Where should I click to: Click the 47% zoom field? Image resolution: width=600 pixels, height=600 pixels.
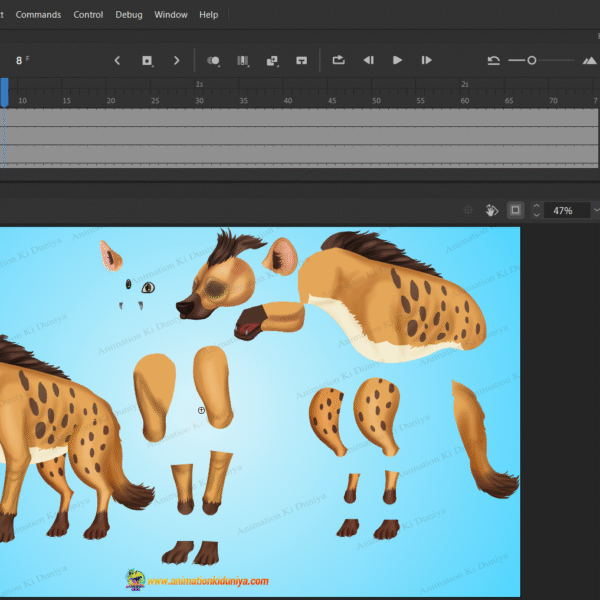click(566, 210)
